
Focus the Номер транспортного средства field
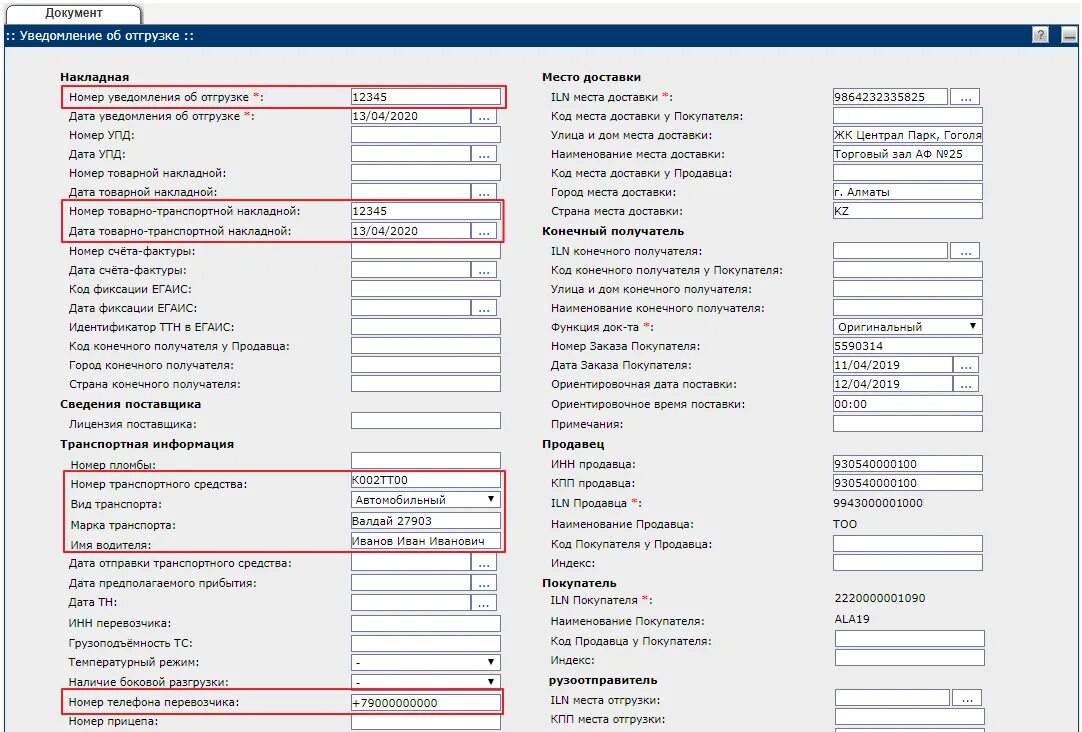point(425,479)
